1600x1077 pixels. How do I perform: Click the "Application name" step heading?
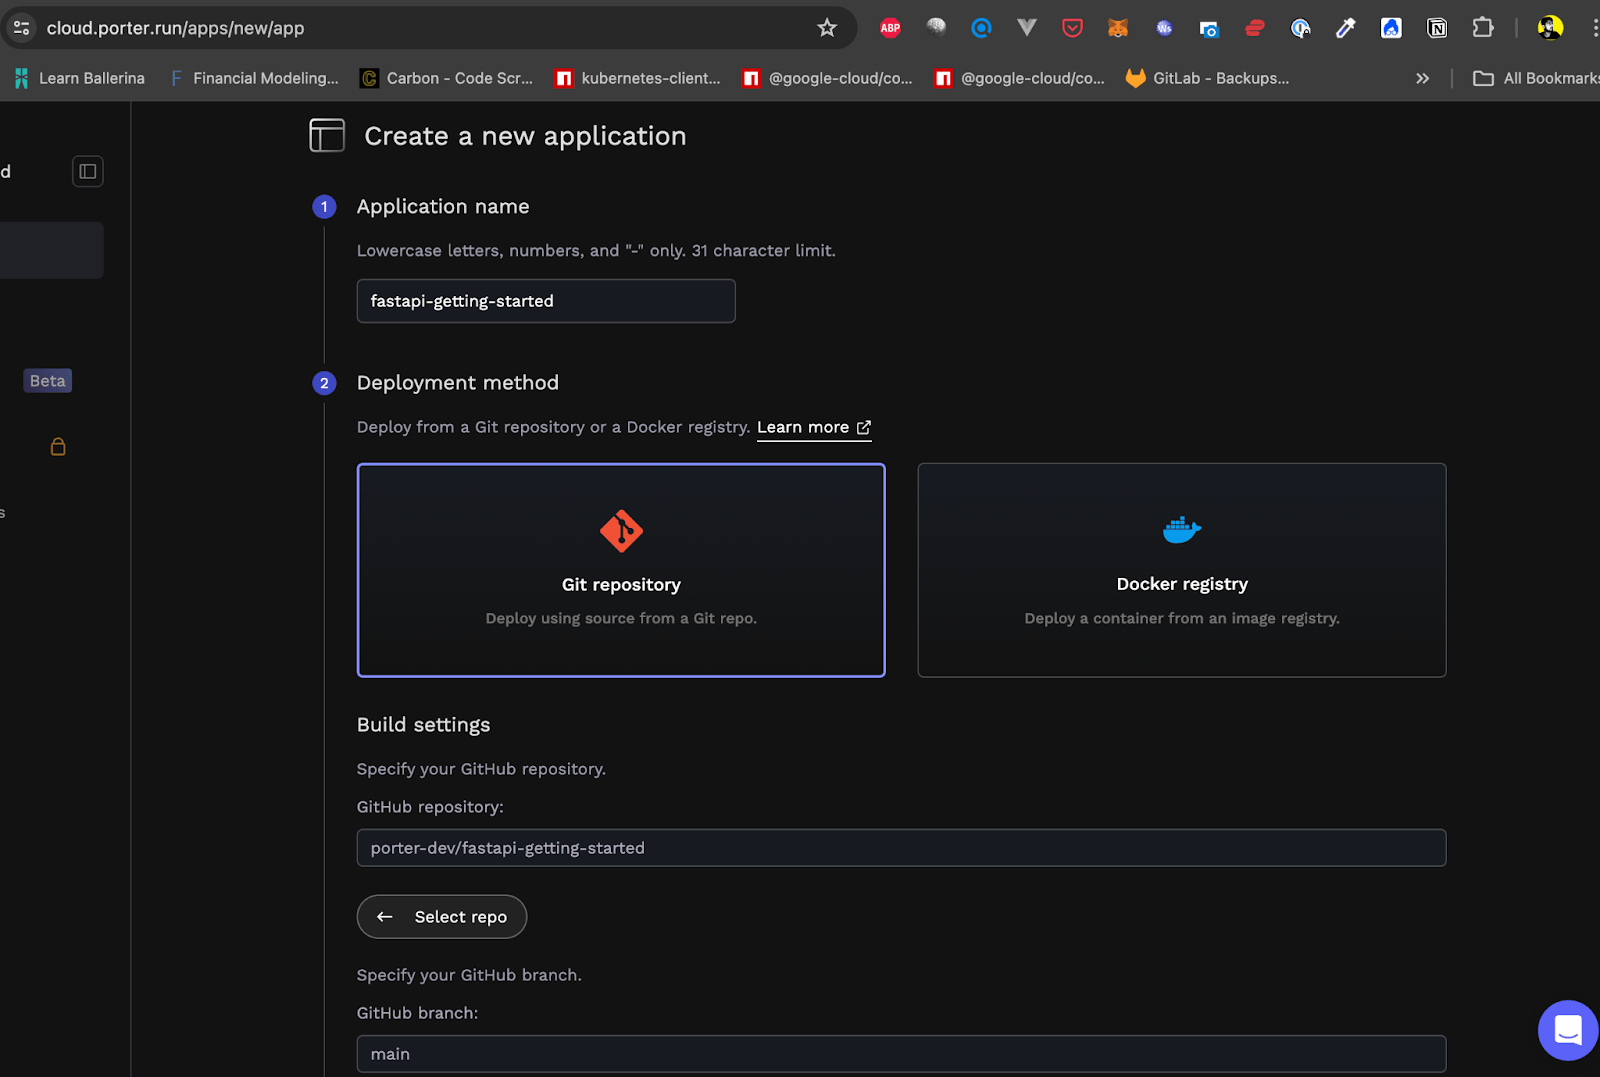tap(443, 206)
